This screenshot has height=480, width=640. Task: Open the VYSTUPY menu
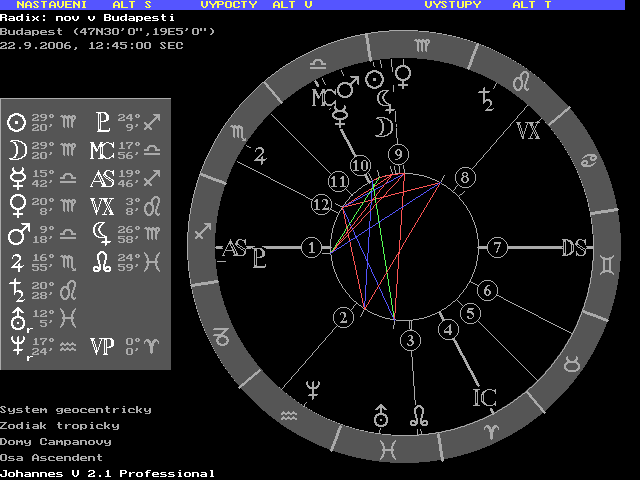click(453, 5)
